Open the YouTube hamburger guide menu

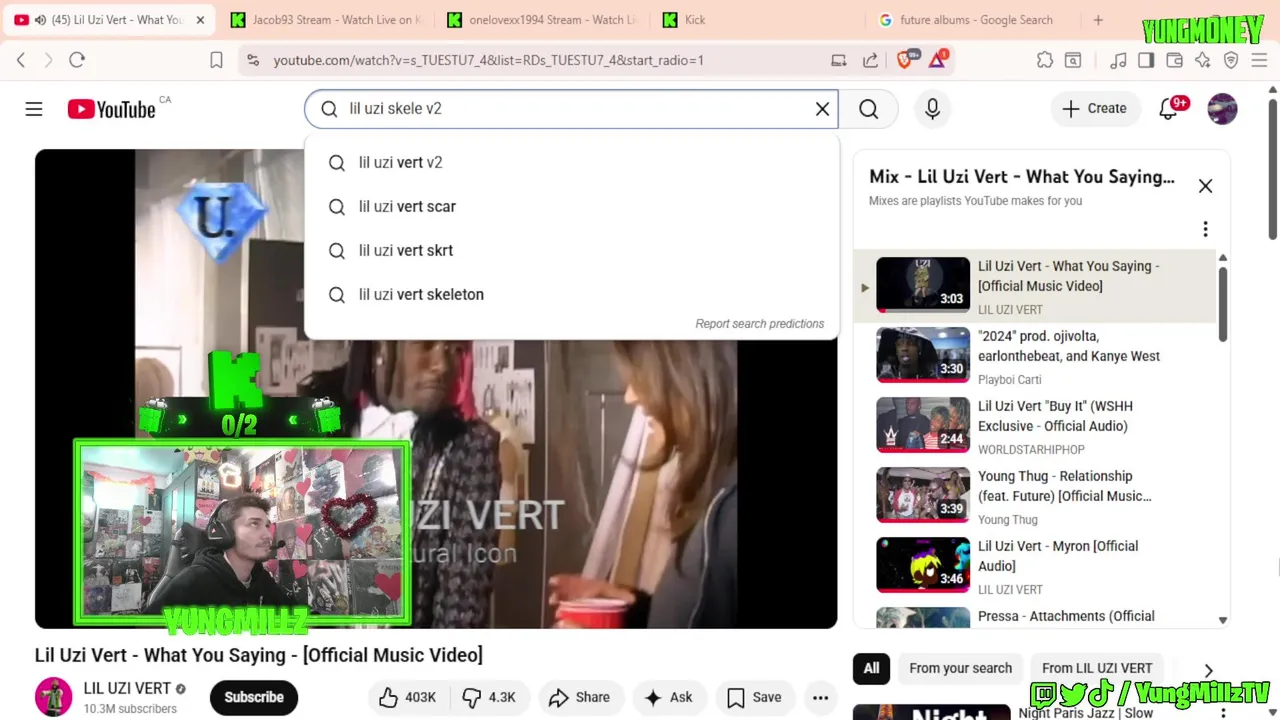(34, 109)
